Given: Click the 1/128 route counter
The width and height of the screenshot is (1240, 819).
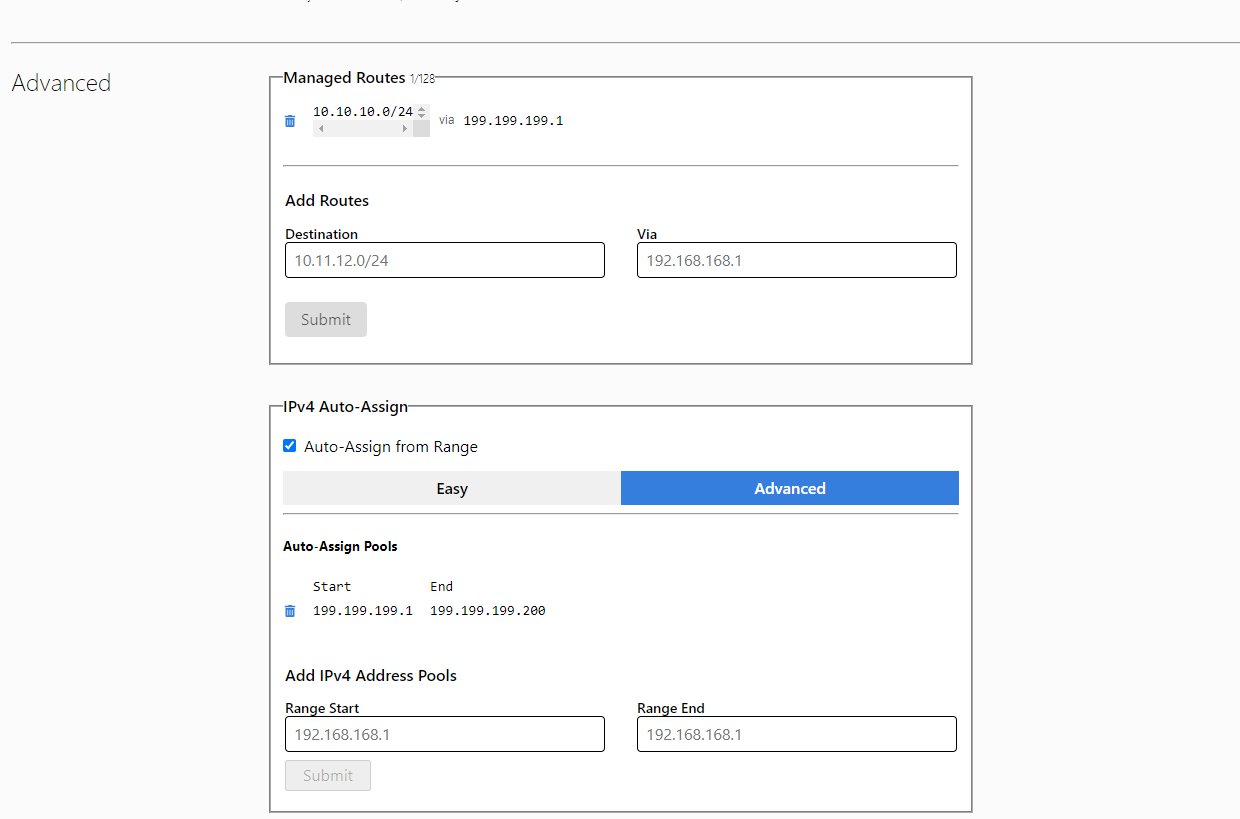Looking at the screenshot, I should (422, 78).
